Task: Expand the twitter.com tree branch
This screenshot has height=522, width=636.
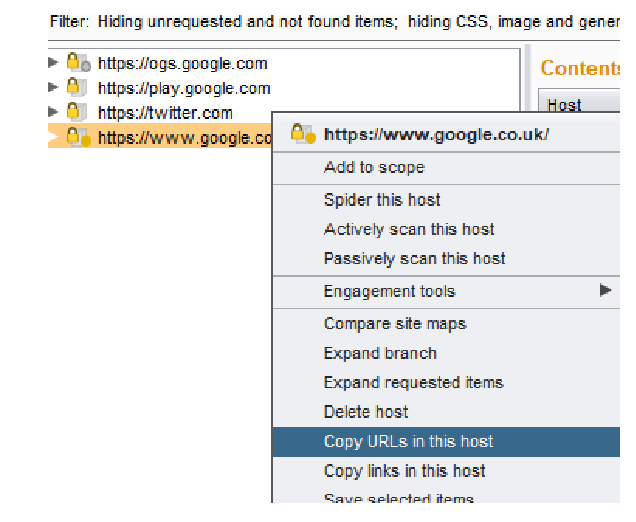Action: (54, 112)
